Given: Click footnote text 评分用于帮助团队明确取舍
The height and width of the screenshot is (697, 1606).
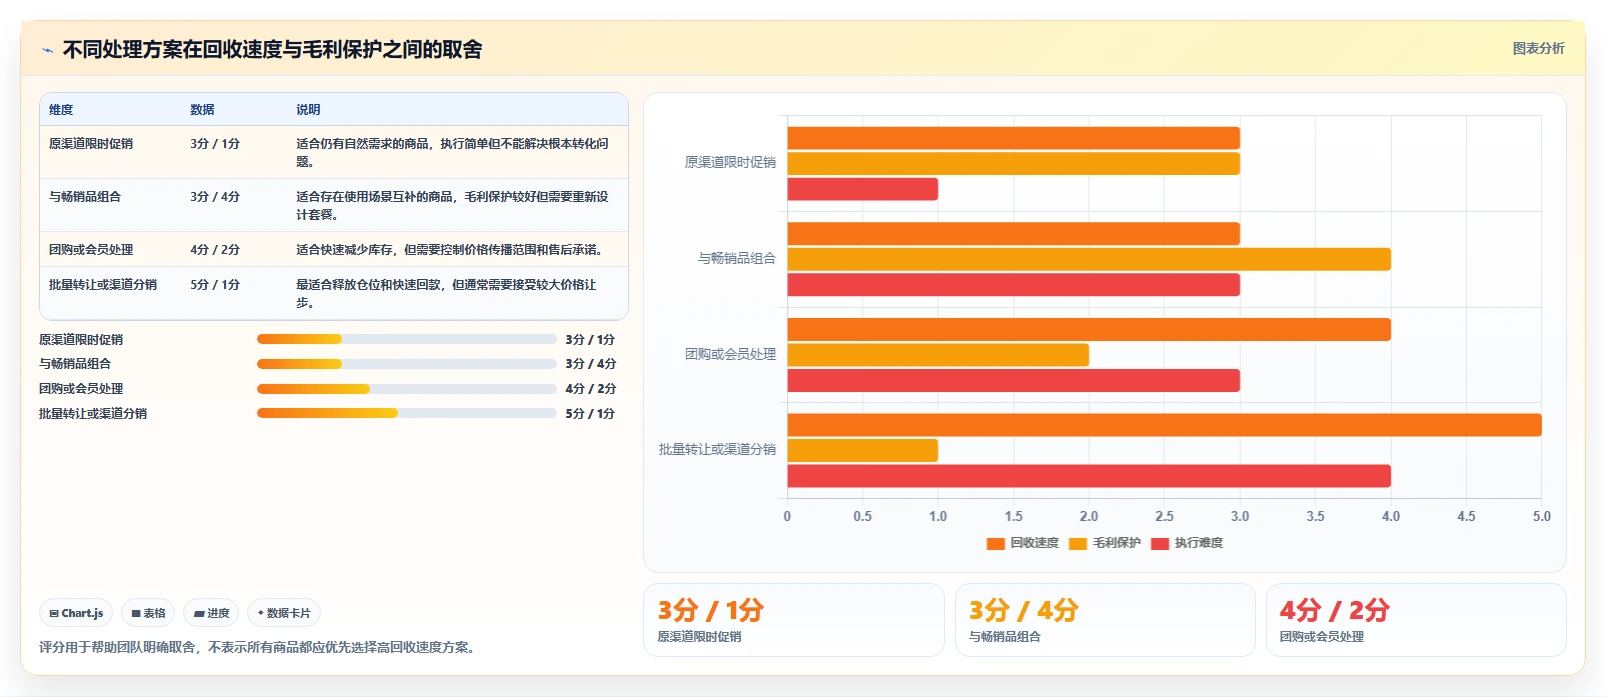Looking at the screenshot, I should coord(259,648).
